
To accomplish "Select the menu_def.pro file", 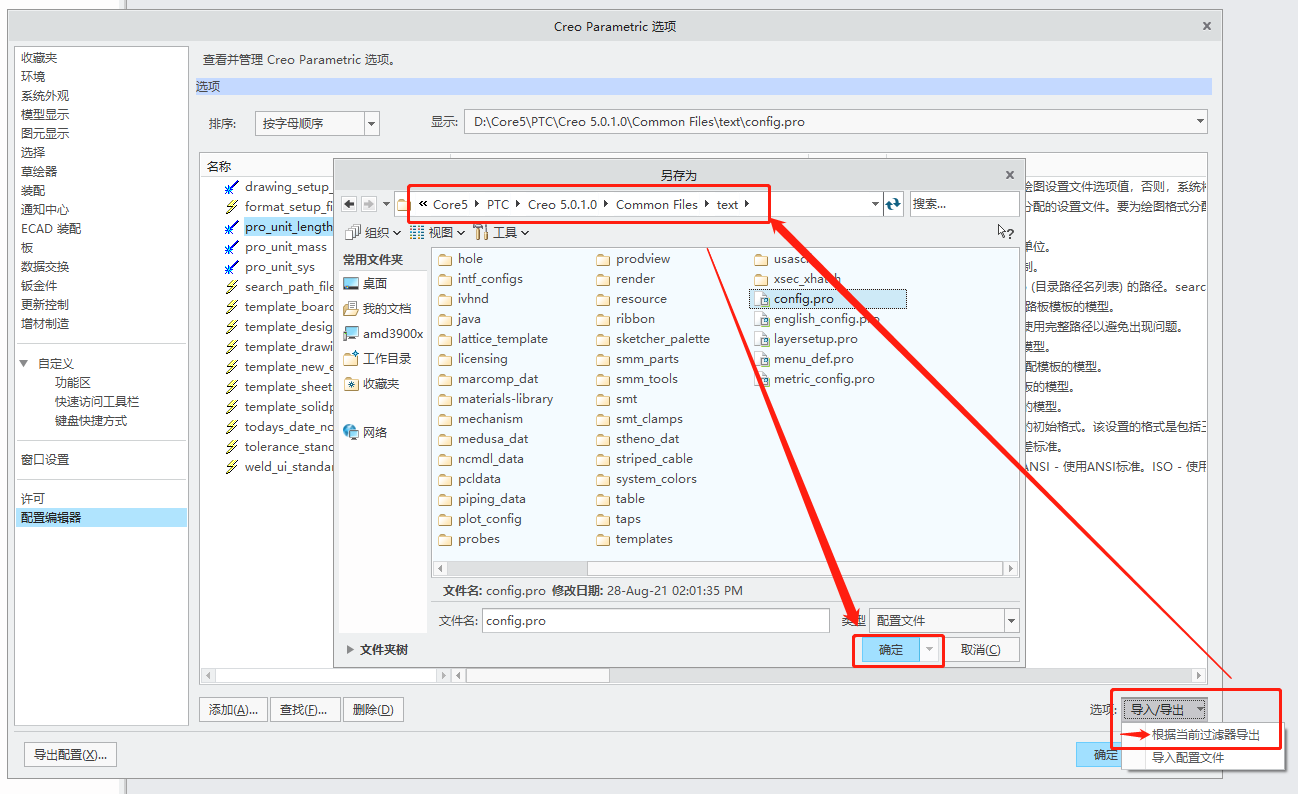I will click(803, 359).
